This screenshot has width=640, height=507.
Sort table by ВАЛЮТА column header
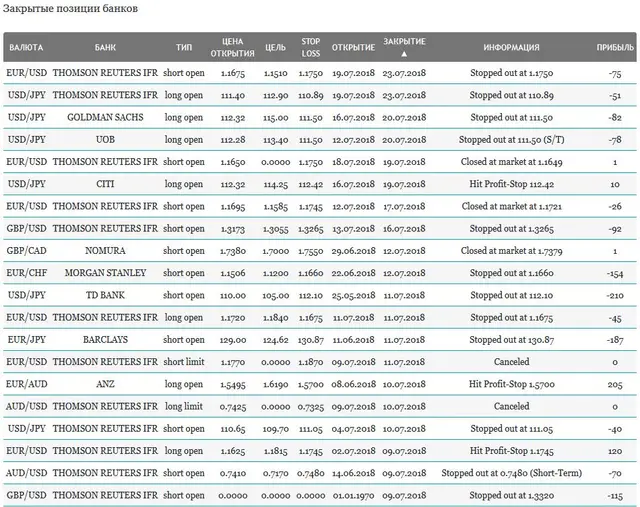click(x=26, y=47)
